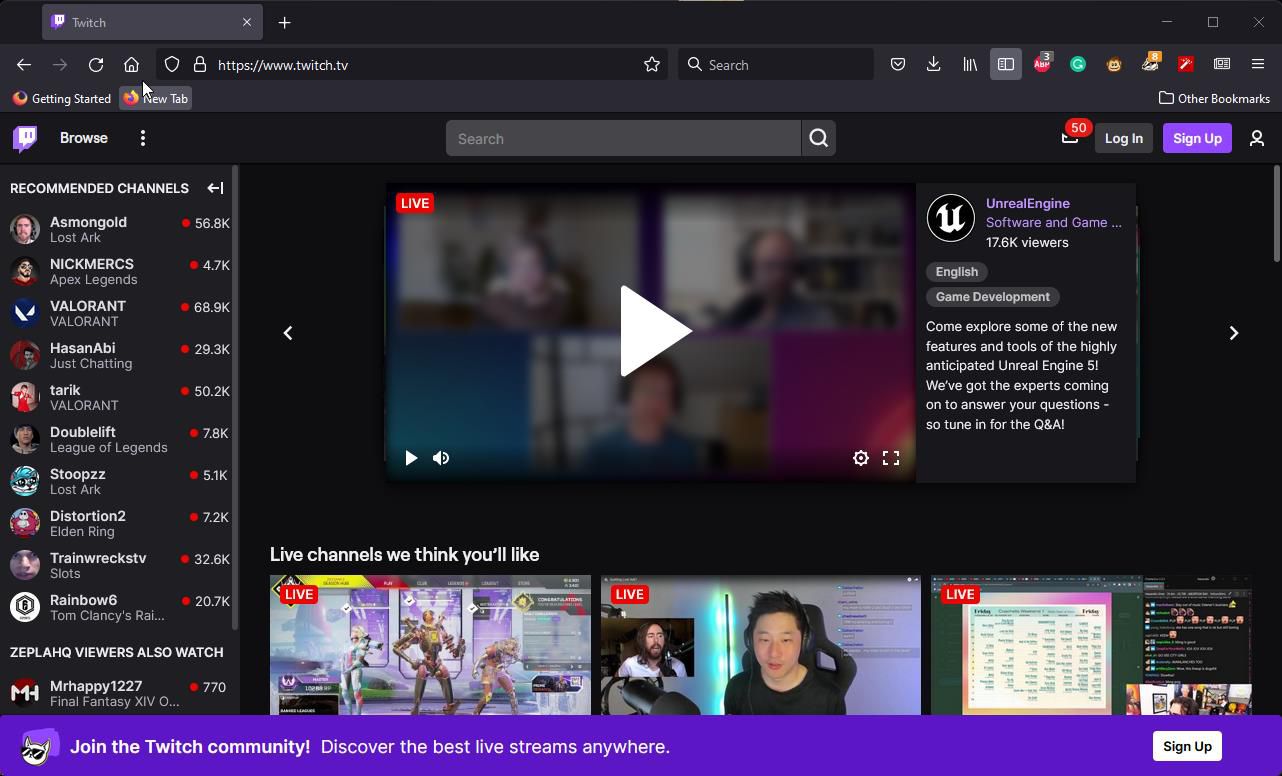Open the AdBlock extension icon

1042,64
